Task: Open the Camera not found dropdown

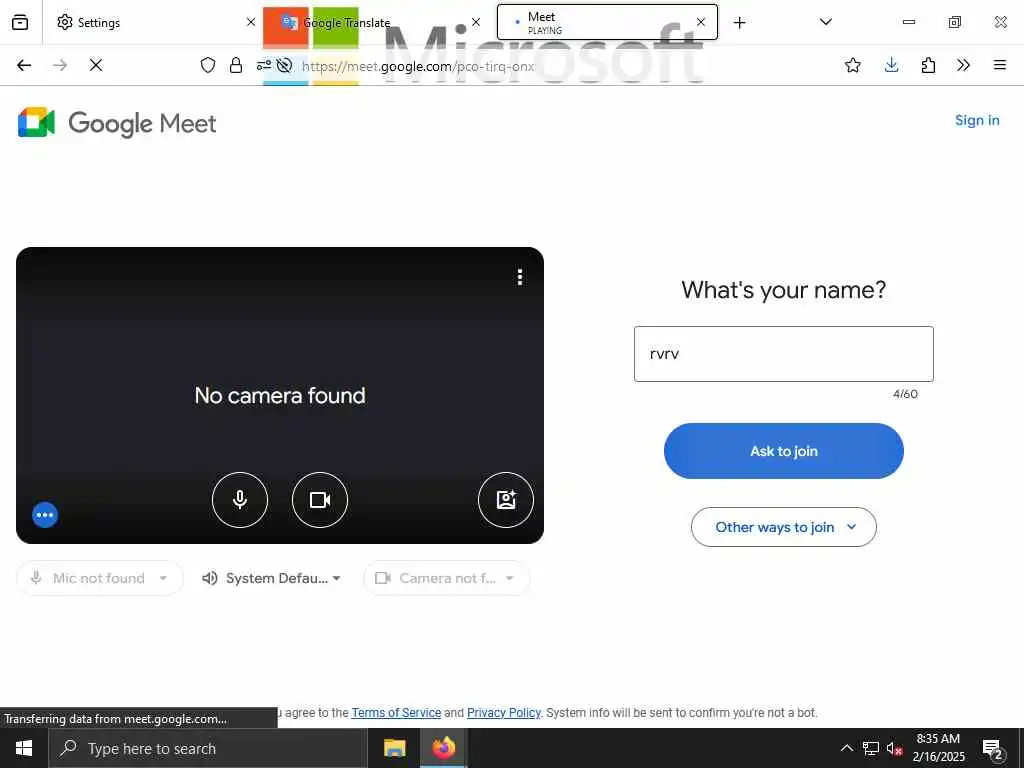Action: [446, 578]
